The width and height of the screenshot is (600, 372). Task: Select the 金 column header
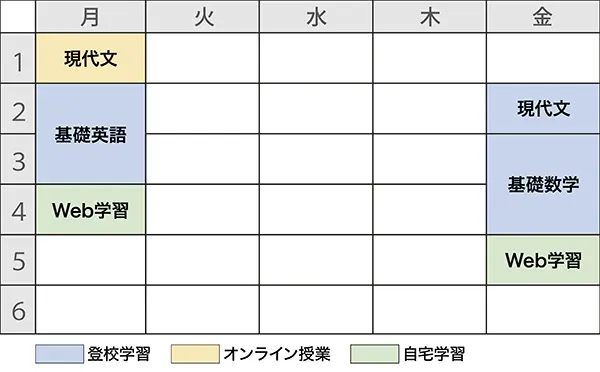pyautogui.click(x=543, y=16)
